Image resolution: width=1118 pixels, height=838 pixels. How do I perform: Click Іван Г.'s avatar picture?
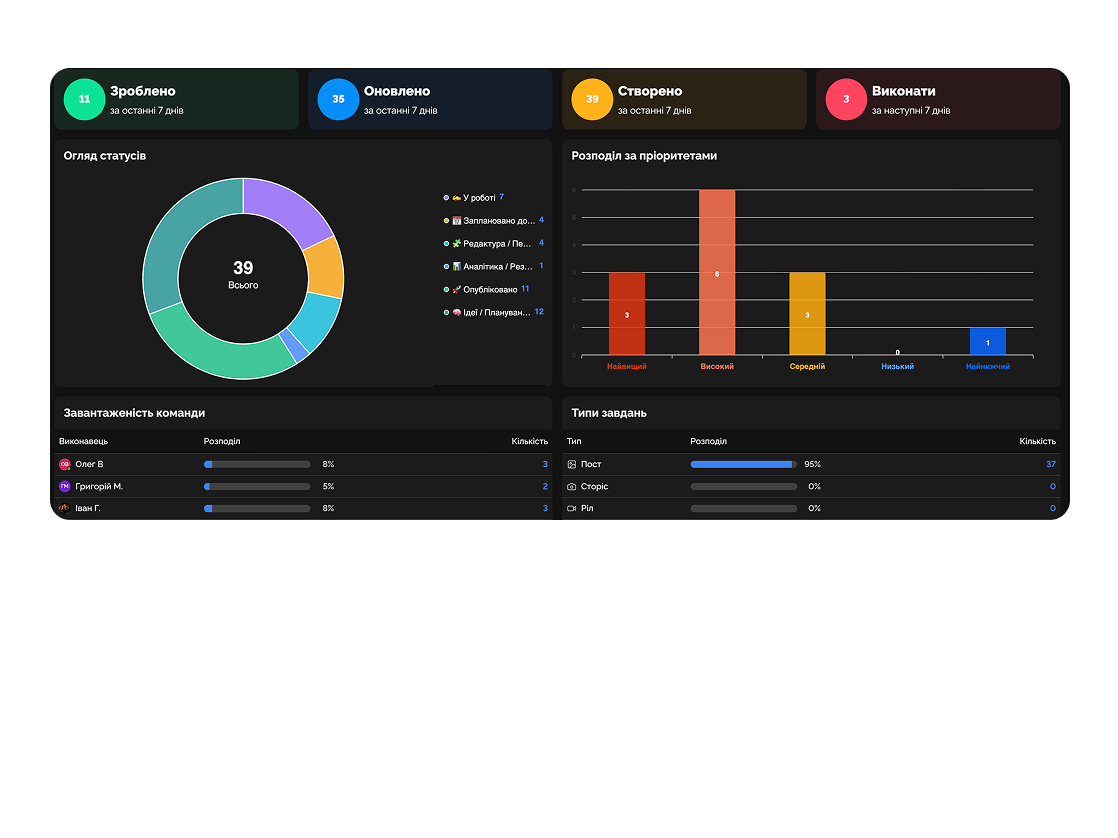[x=65, y=508]
